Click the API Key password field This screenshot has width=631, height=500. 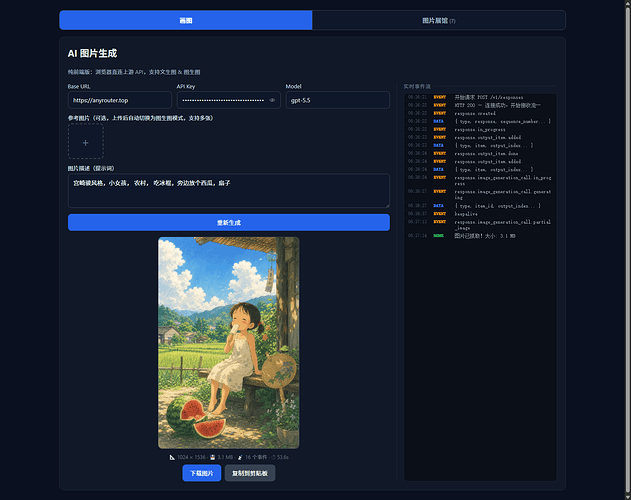click(x=229, y=100)
